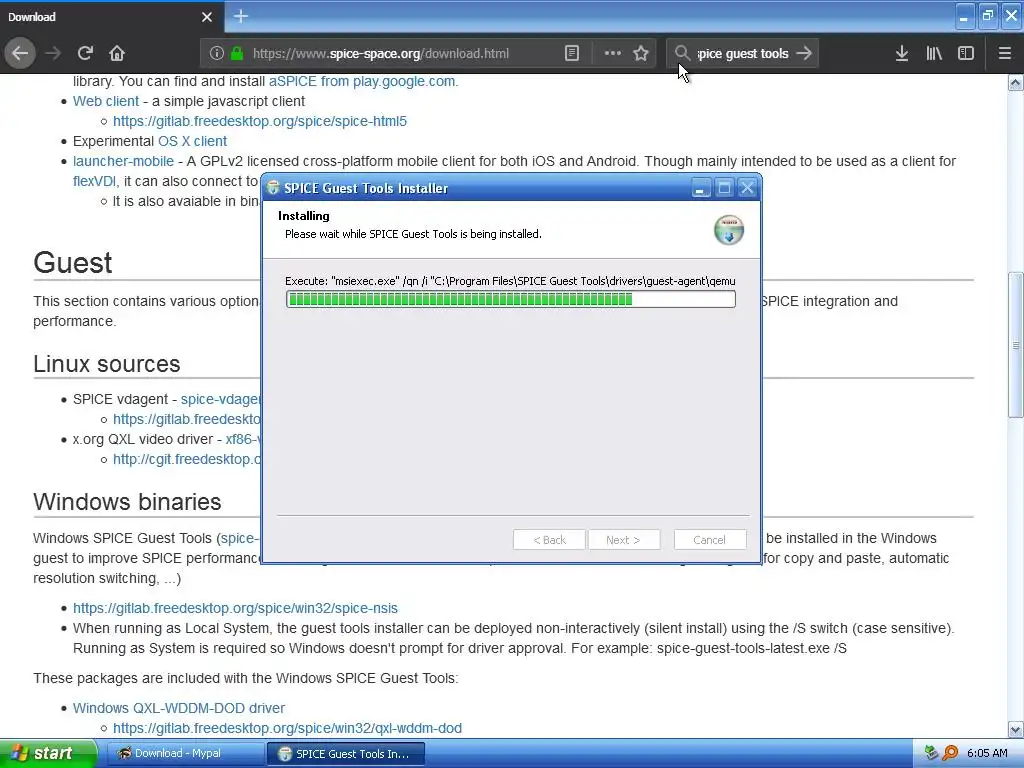Open the Windows start menu

tap(48, 754)
